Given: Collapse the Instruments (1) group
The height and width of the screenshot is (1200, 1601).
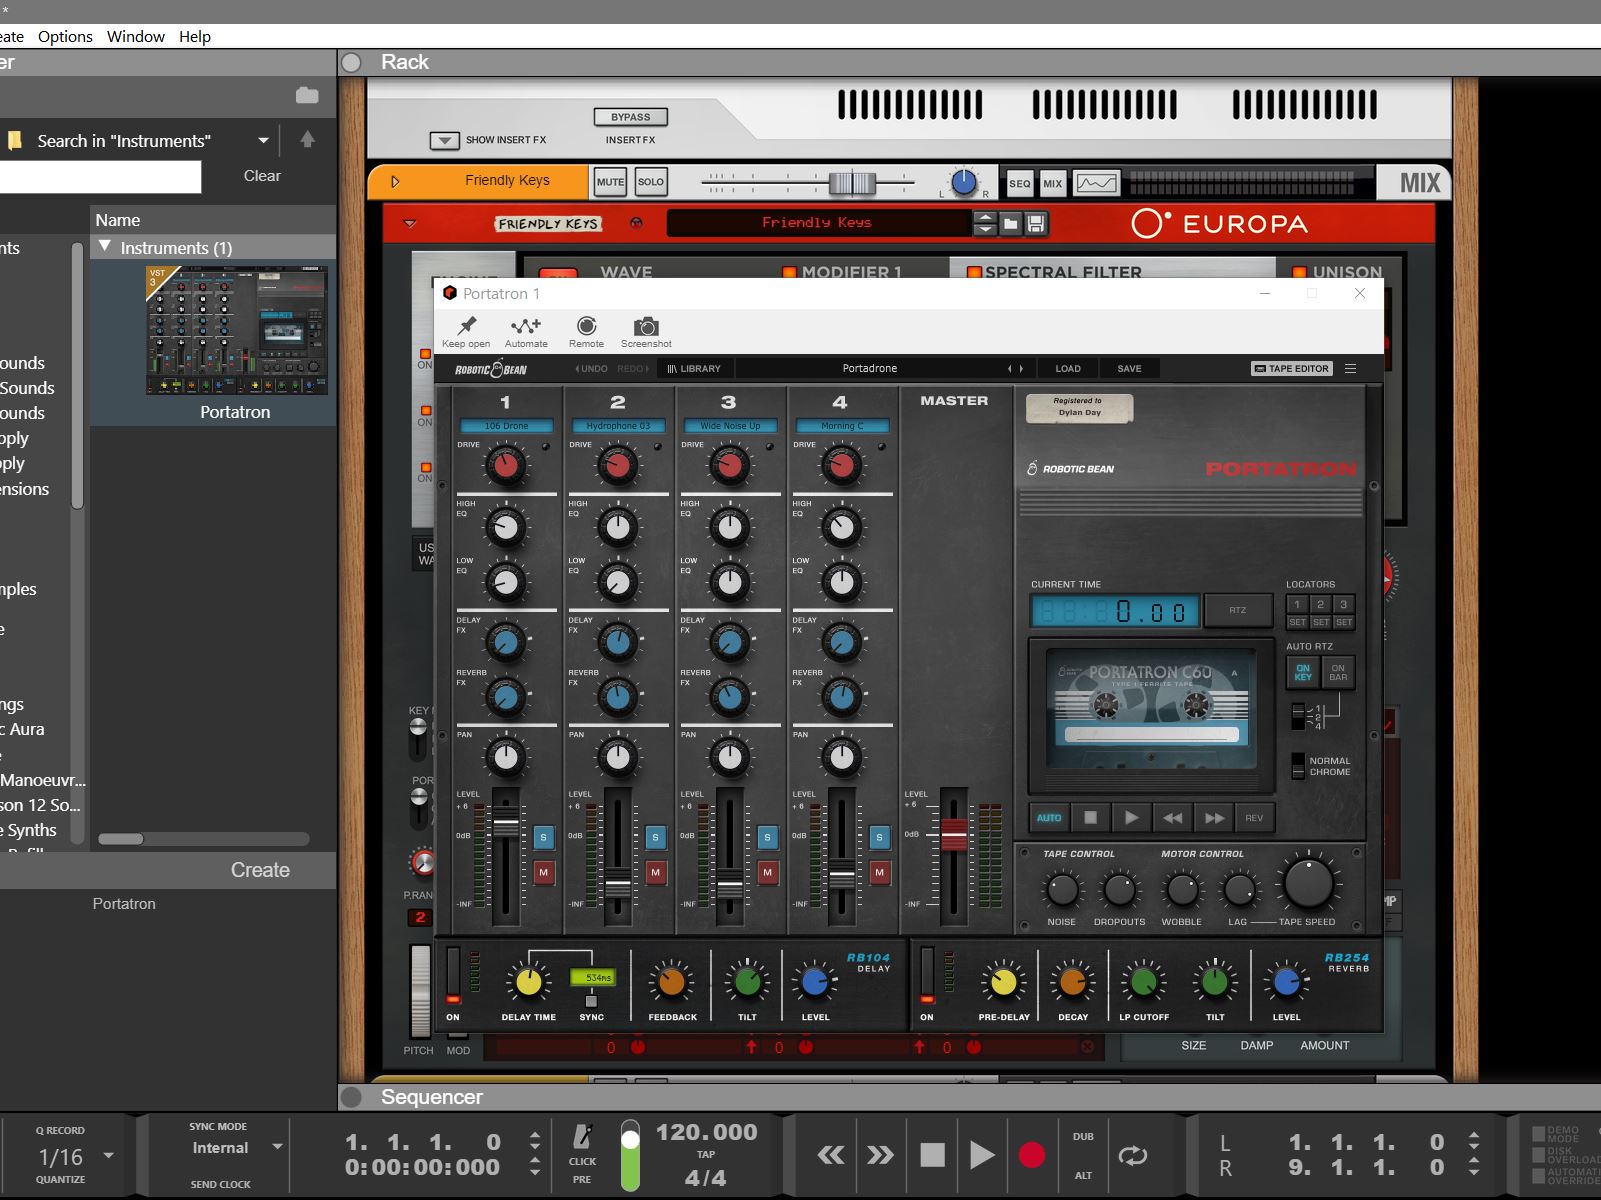Looking at the screenshot, I should pos(105,247).
